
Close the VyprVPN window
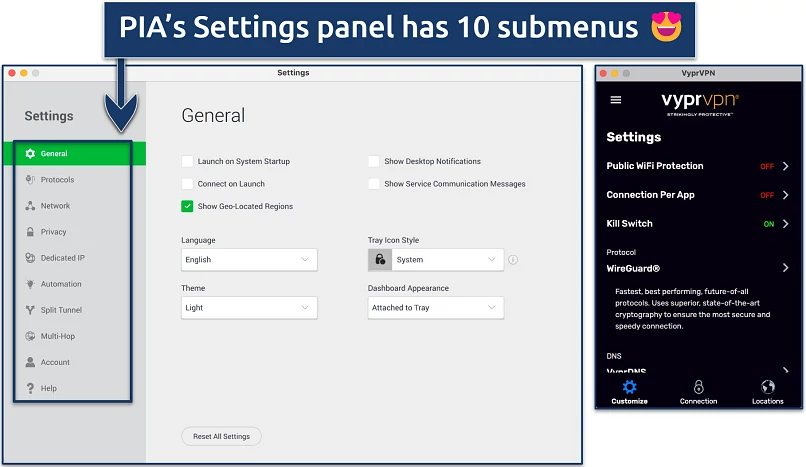(603, 73)
